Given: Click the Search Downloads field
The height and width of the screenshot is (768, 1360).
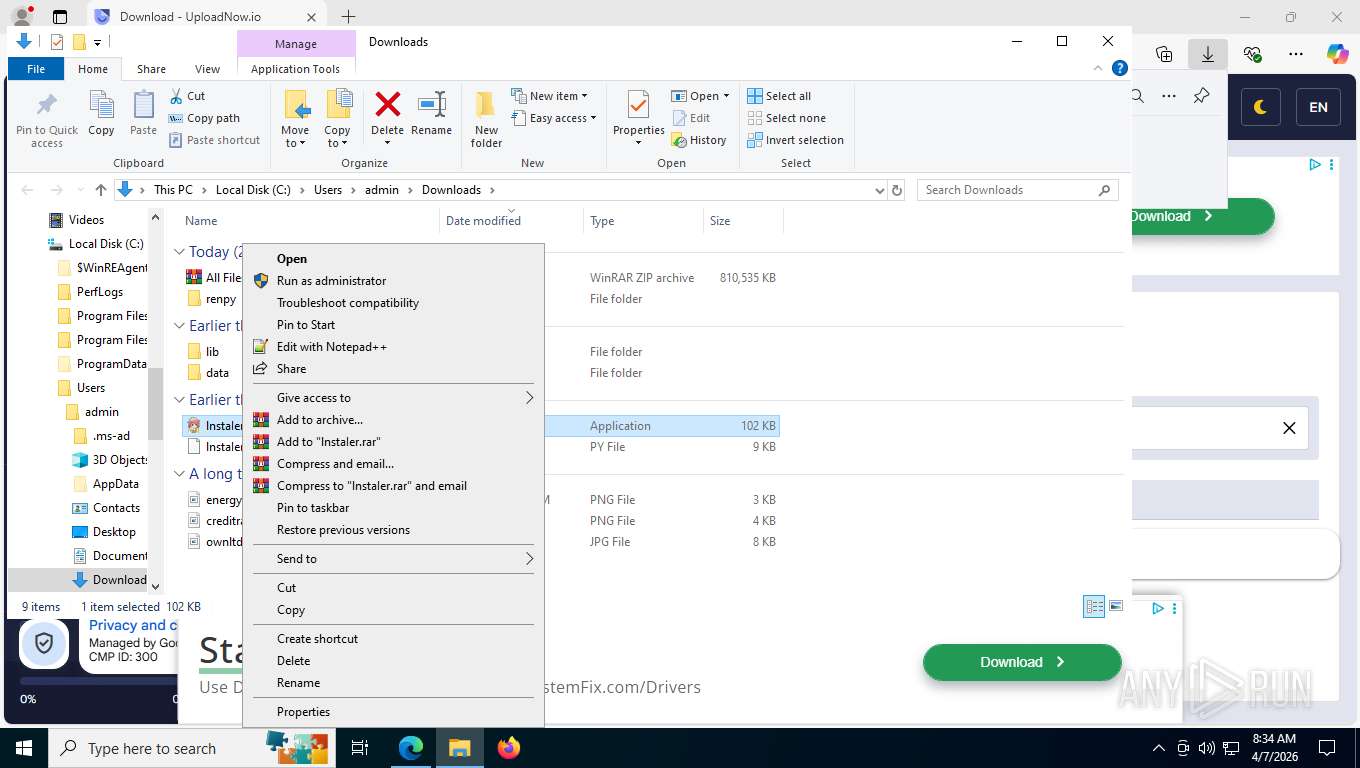Looking at the screenshot, I should coord(1016,190).
